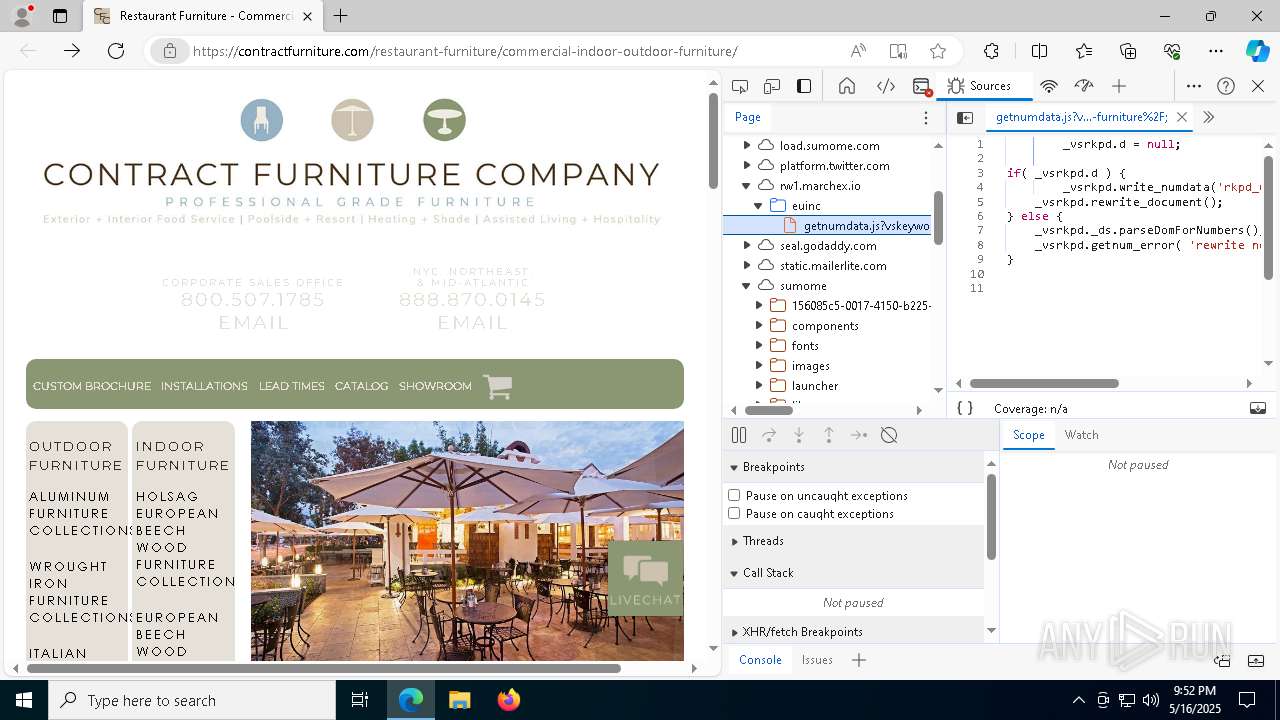Click the DevTools dock side icon
1280x720 pixels.
click(804, 86)
